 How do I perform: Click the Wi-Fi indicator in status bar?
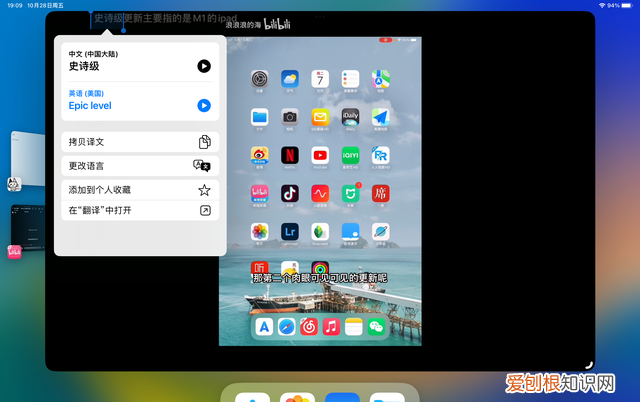[x=602, y=5]
